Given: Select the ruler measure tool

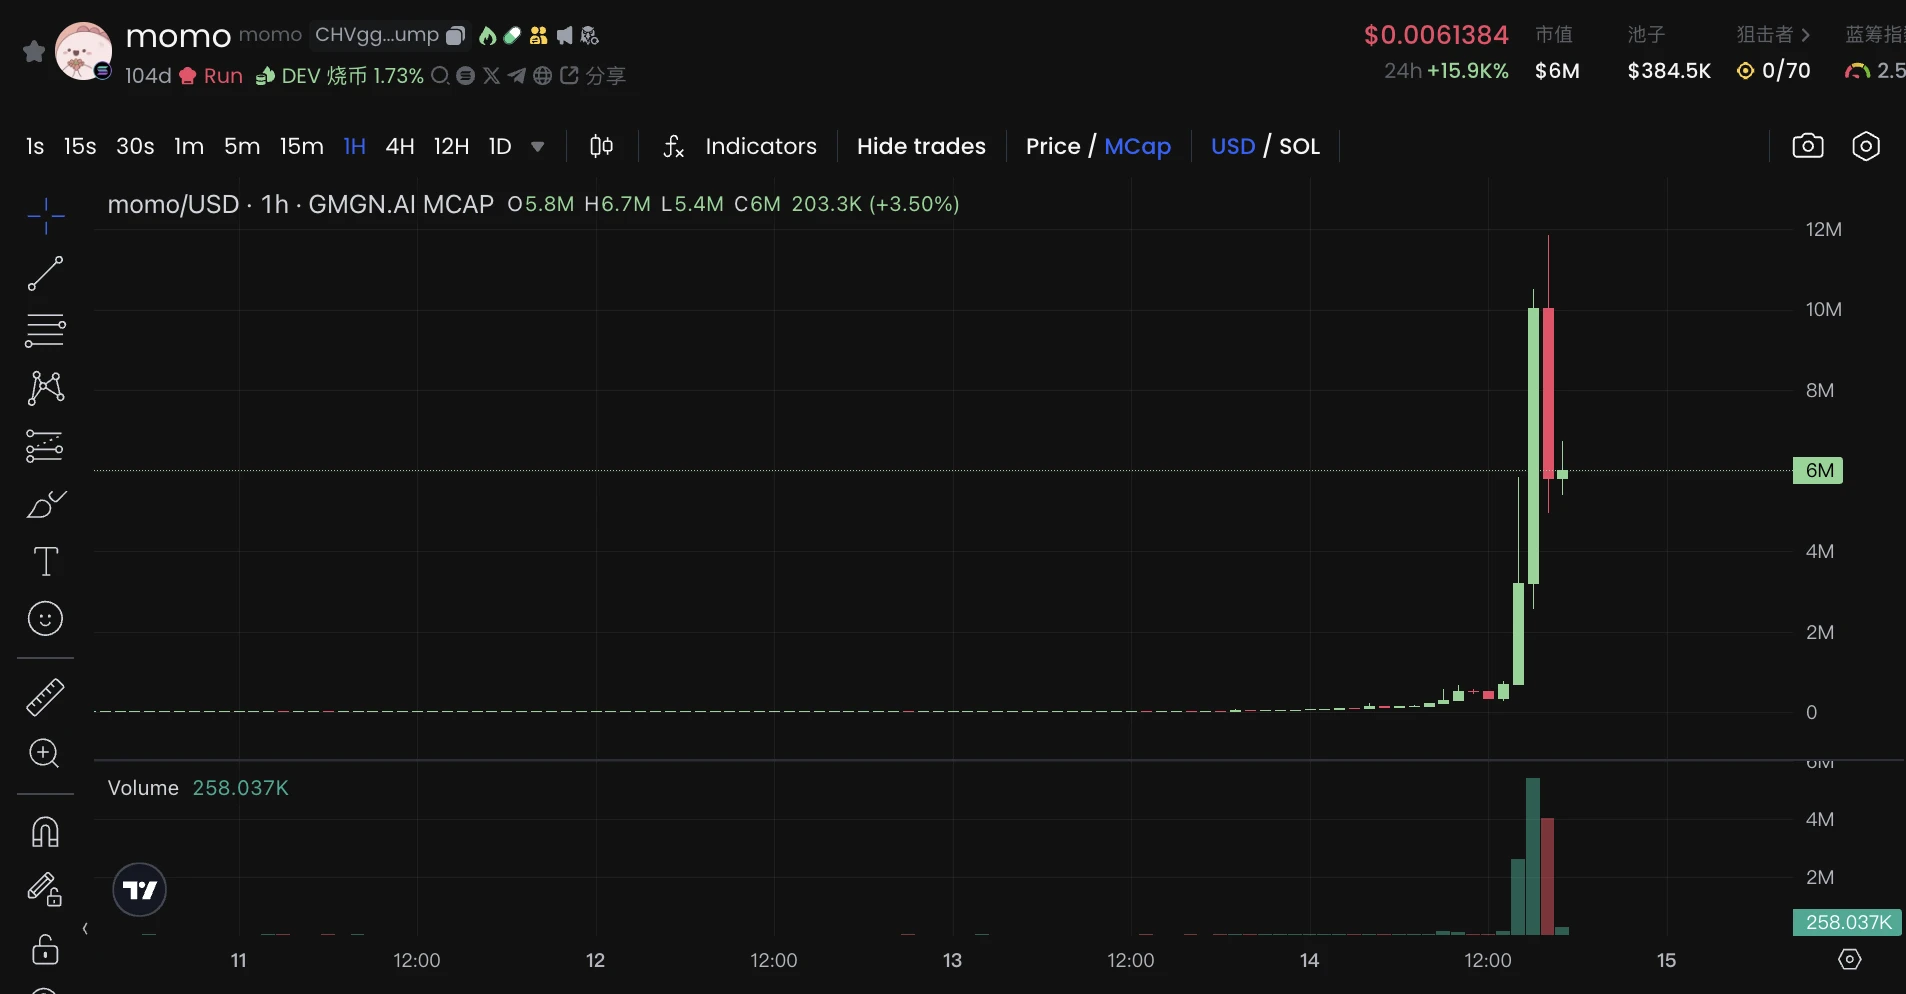Looking at the screenshot, I should click(x=45, y=697).
